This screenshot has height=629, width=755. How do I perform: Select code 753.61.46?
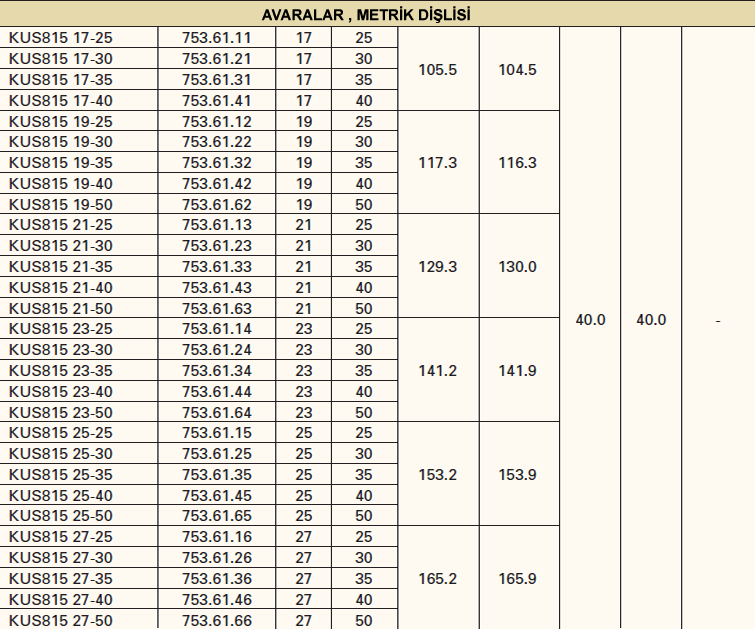217,600
